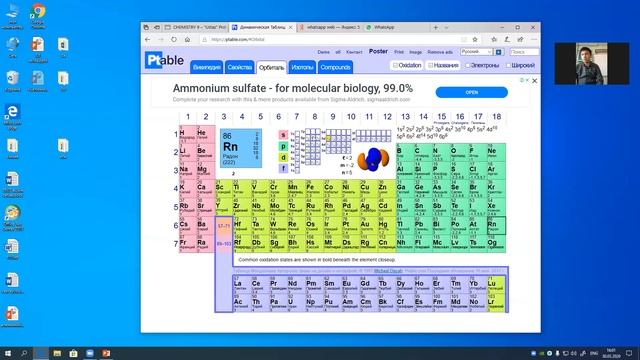Switch to the Compounds tab
Image resolution: width=640 pixels, height=360 pixels.
(335, 67)
